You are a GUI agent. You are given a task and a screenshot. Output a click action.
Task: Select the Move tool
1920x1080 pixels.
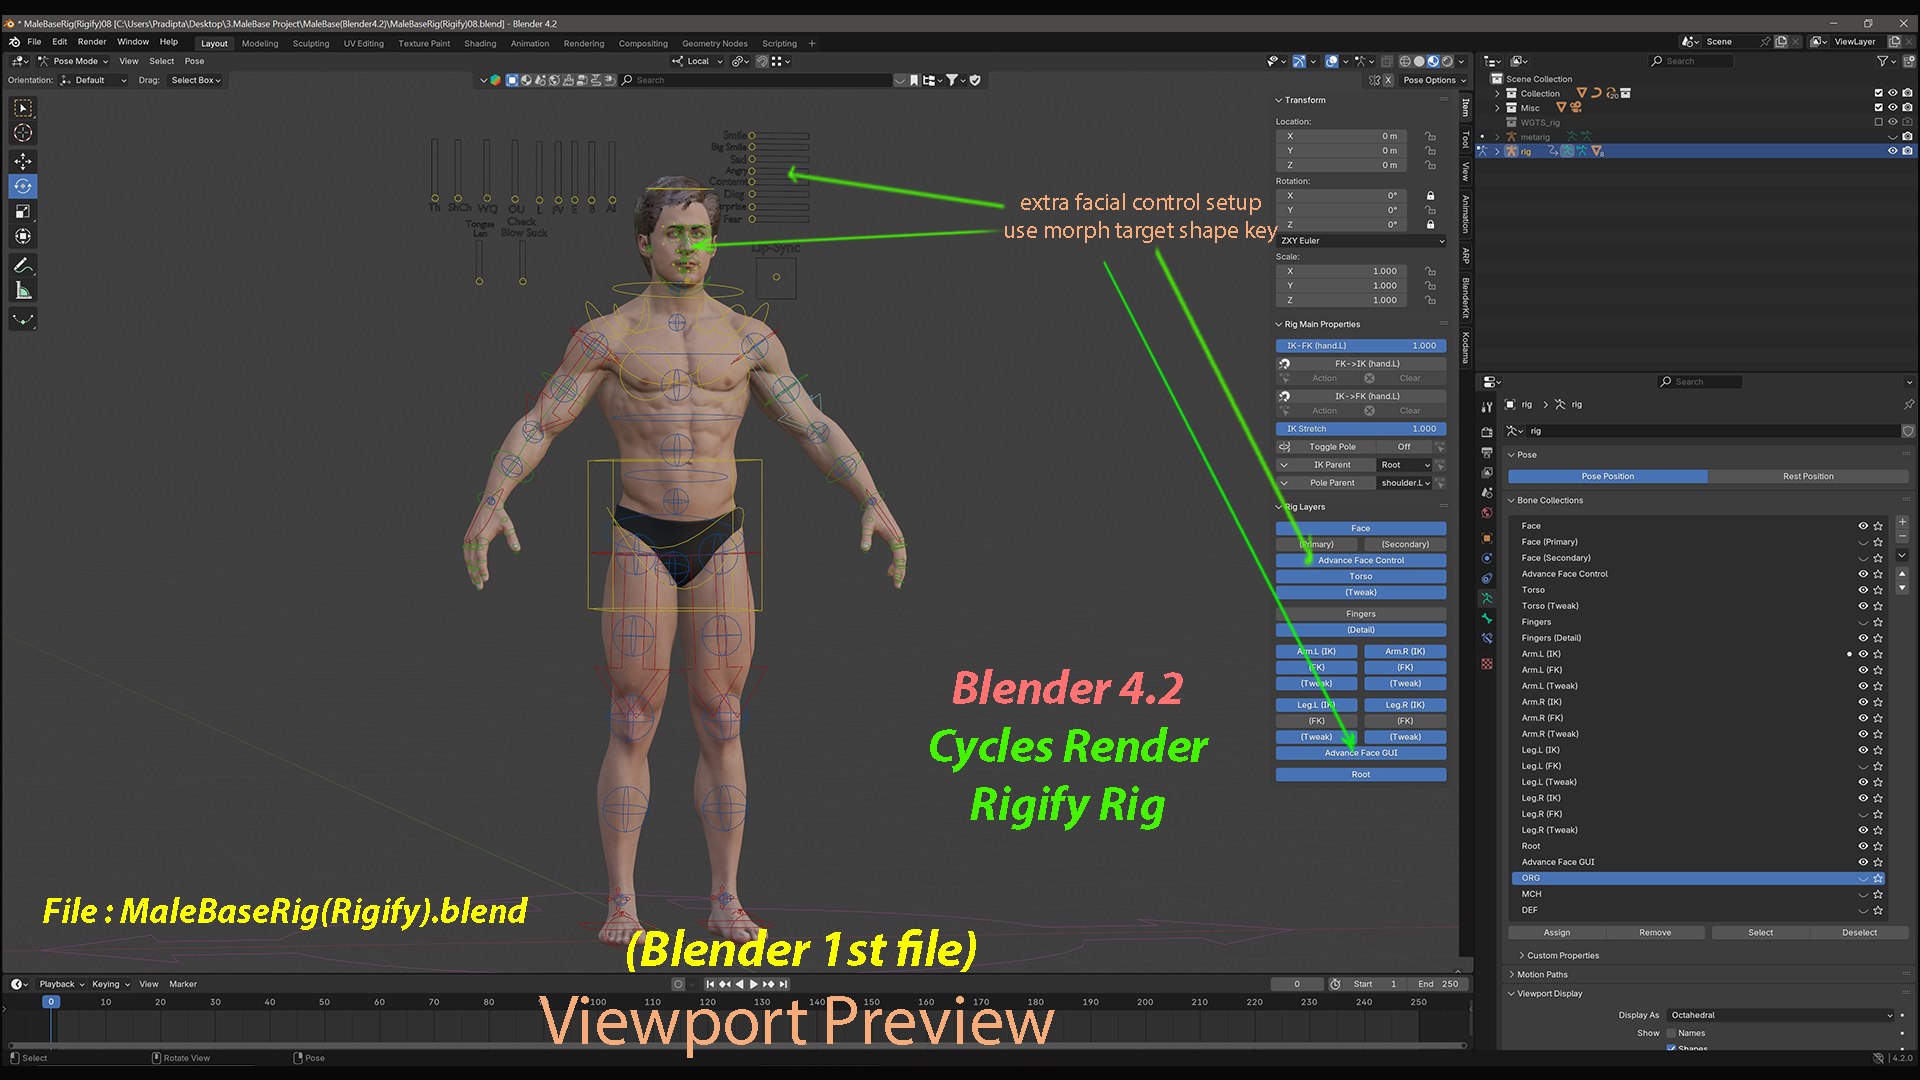click(22, 161)
